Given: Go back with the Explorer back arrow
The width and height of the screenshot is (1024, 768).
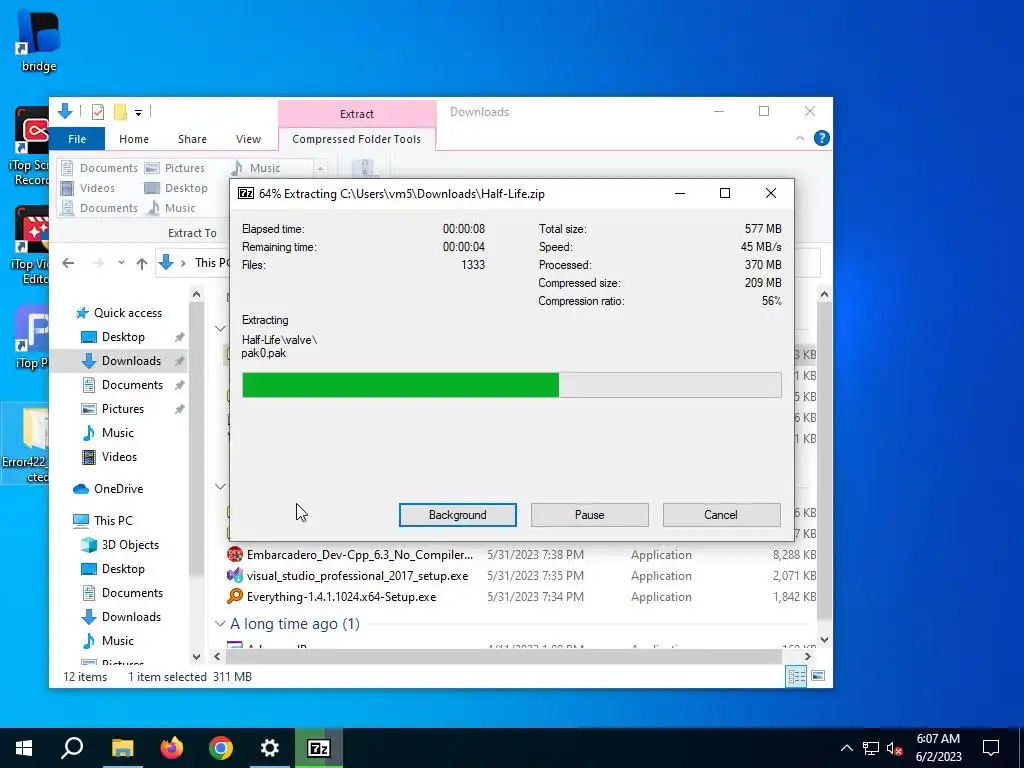Looking at the screenshot, I should click(x=68, y=263).
